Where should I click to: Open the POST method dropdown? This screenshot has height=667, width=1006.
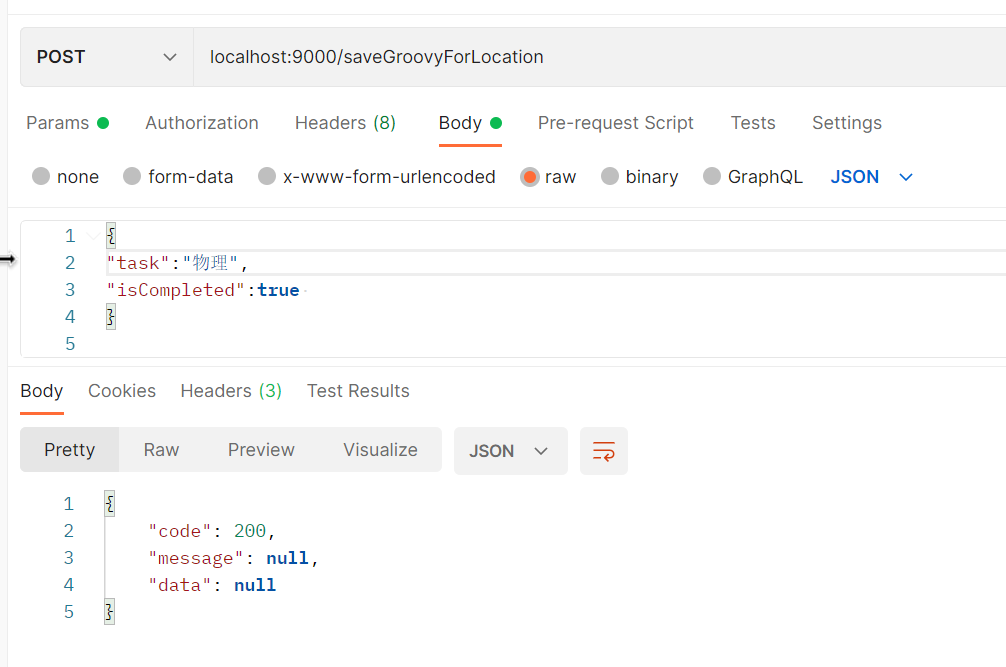click(x=107, y=57)
